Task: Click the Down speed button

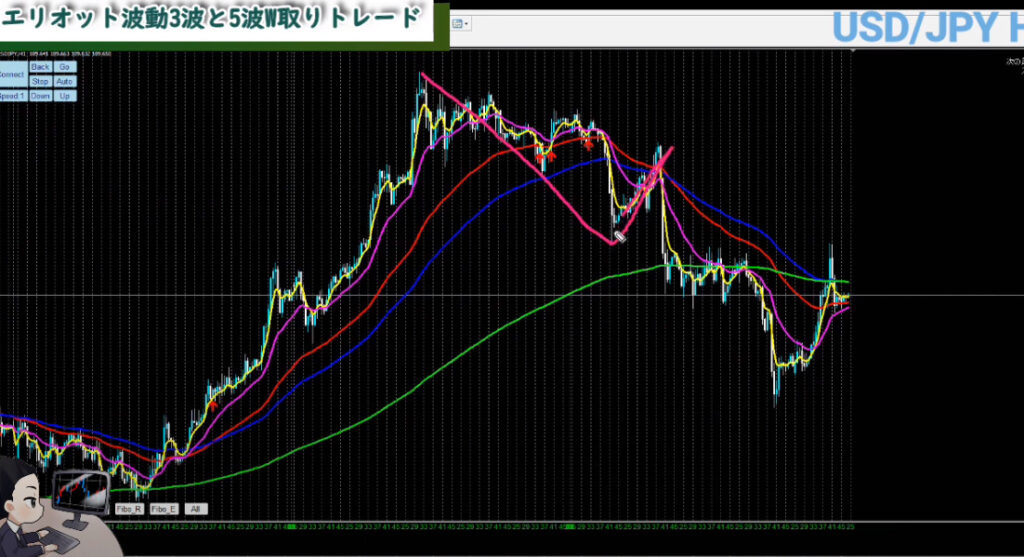Action: pyautogui.click(x=40, y=96)
